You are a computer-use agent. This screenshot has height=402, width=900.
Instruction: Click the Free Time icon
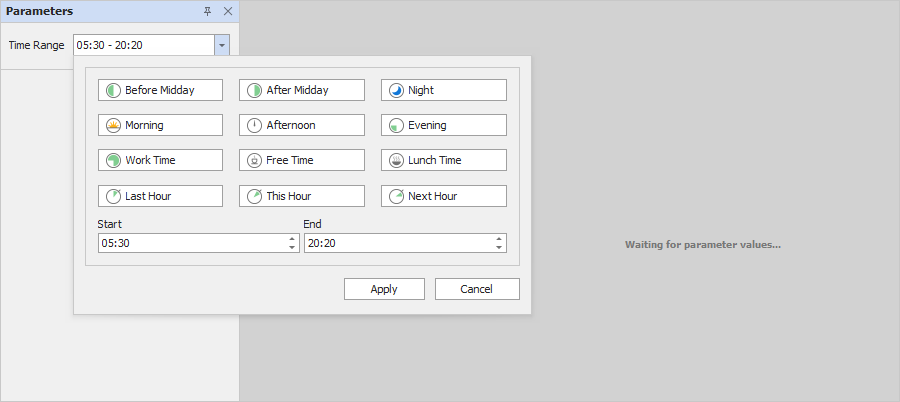(255, 160)
